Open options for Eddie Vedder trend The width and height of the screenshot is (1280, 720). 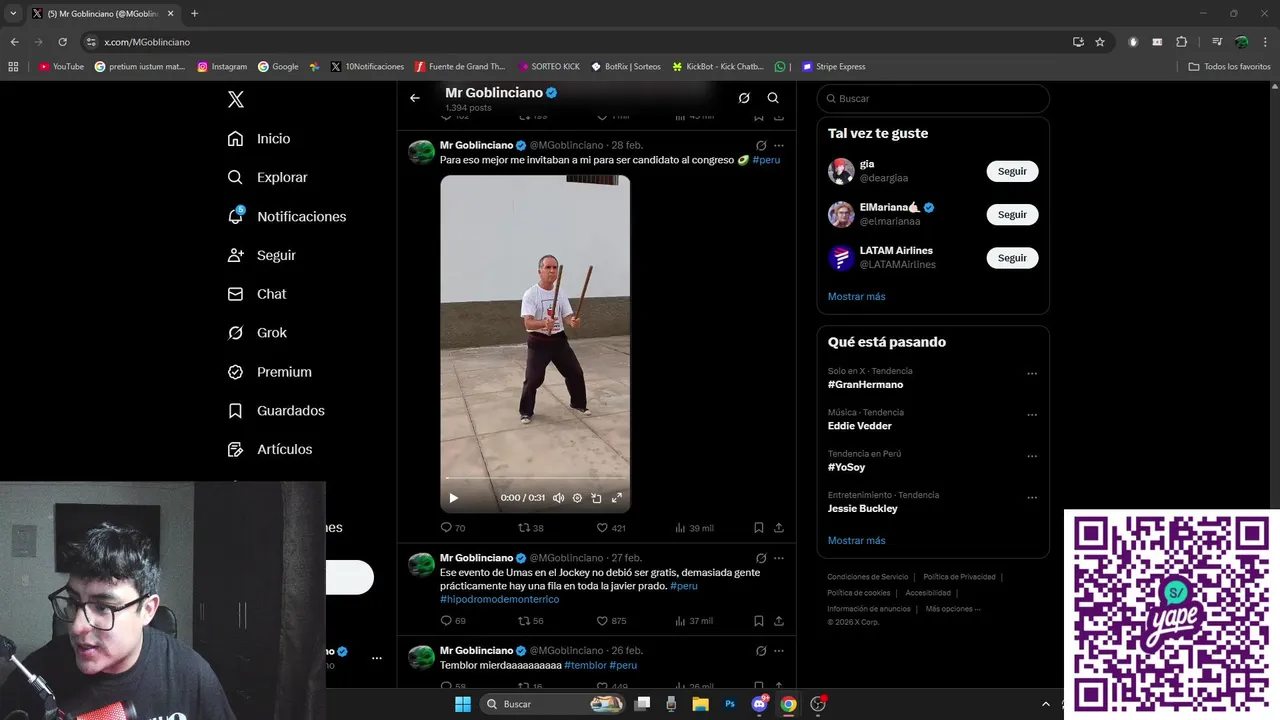tap(1032, 415)
